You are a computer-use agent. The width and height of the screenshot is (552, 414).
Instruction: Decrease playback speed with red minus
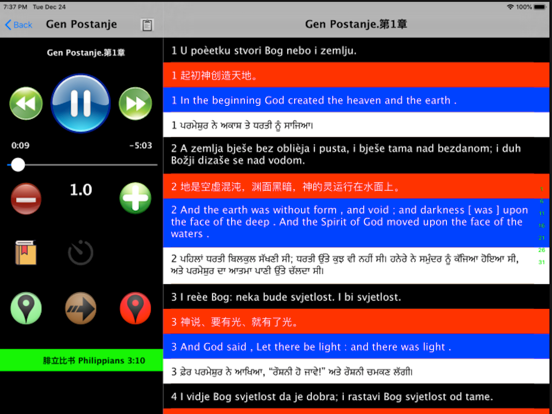(26, 199)
